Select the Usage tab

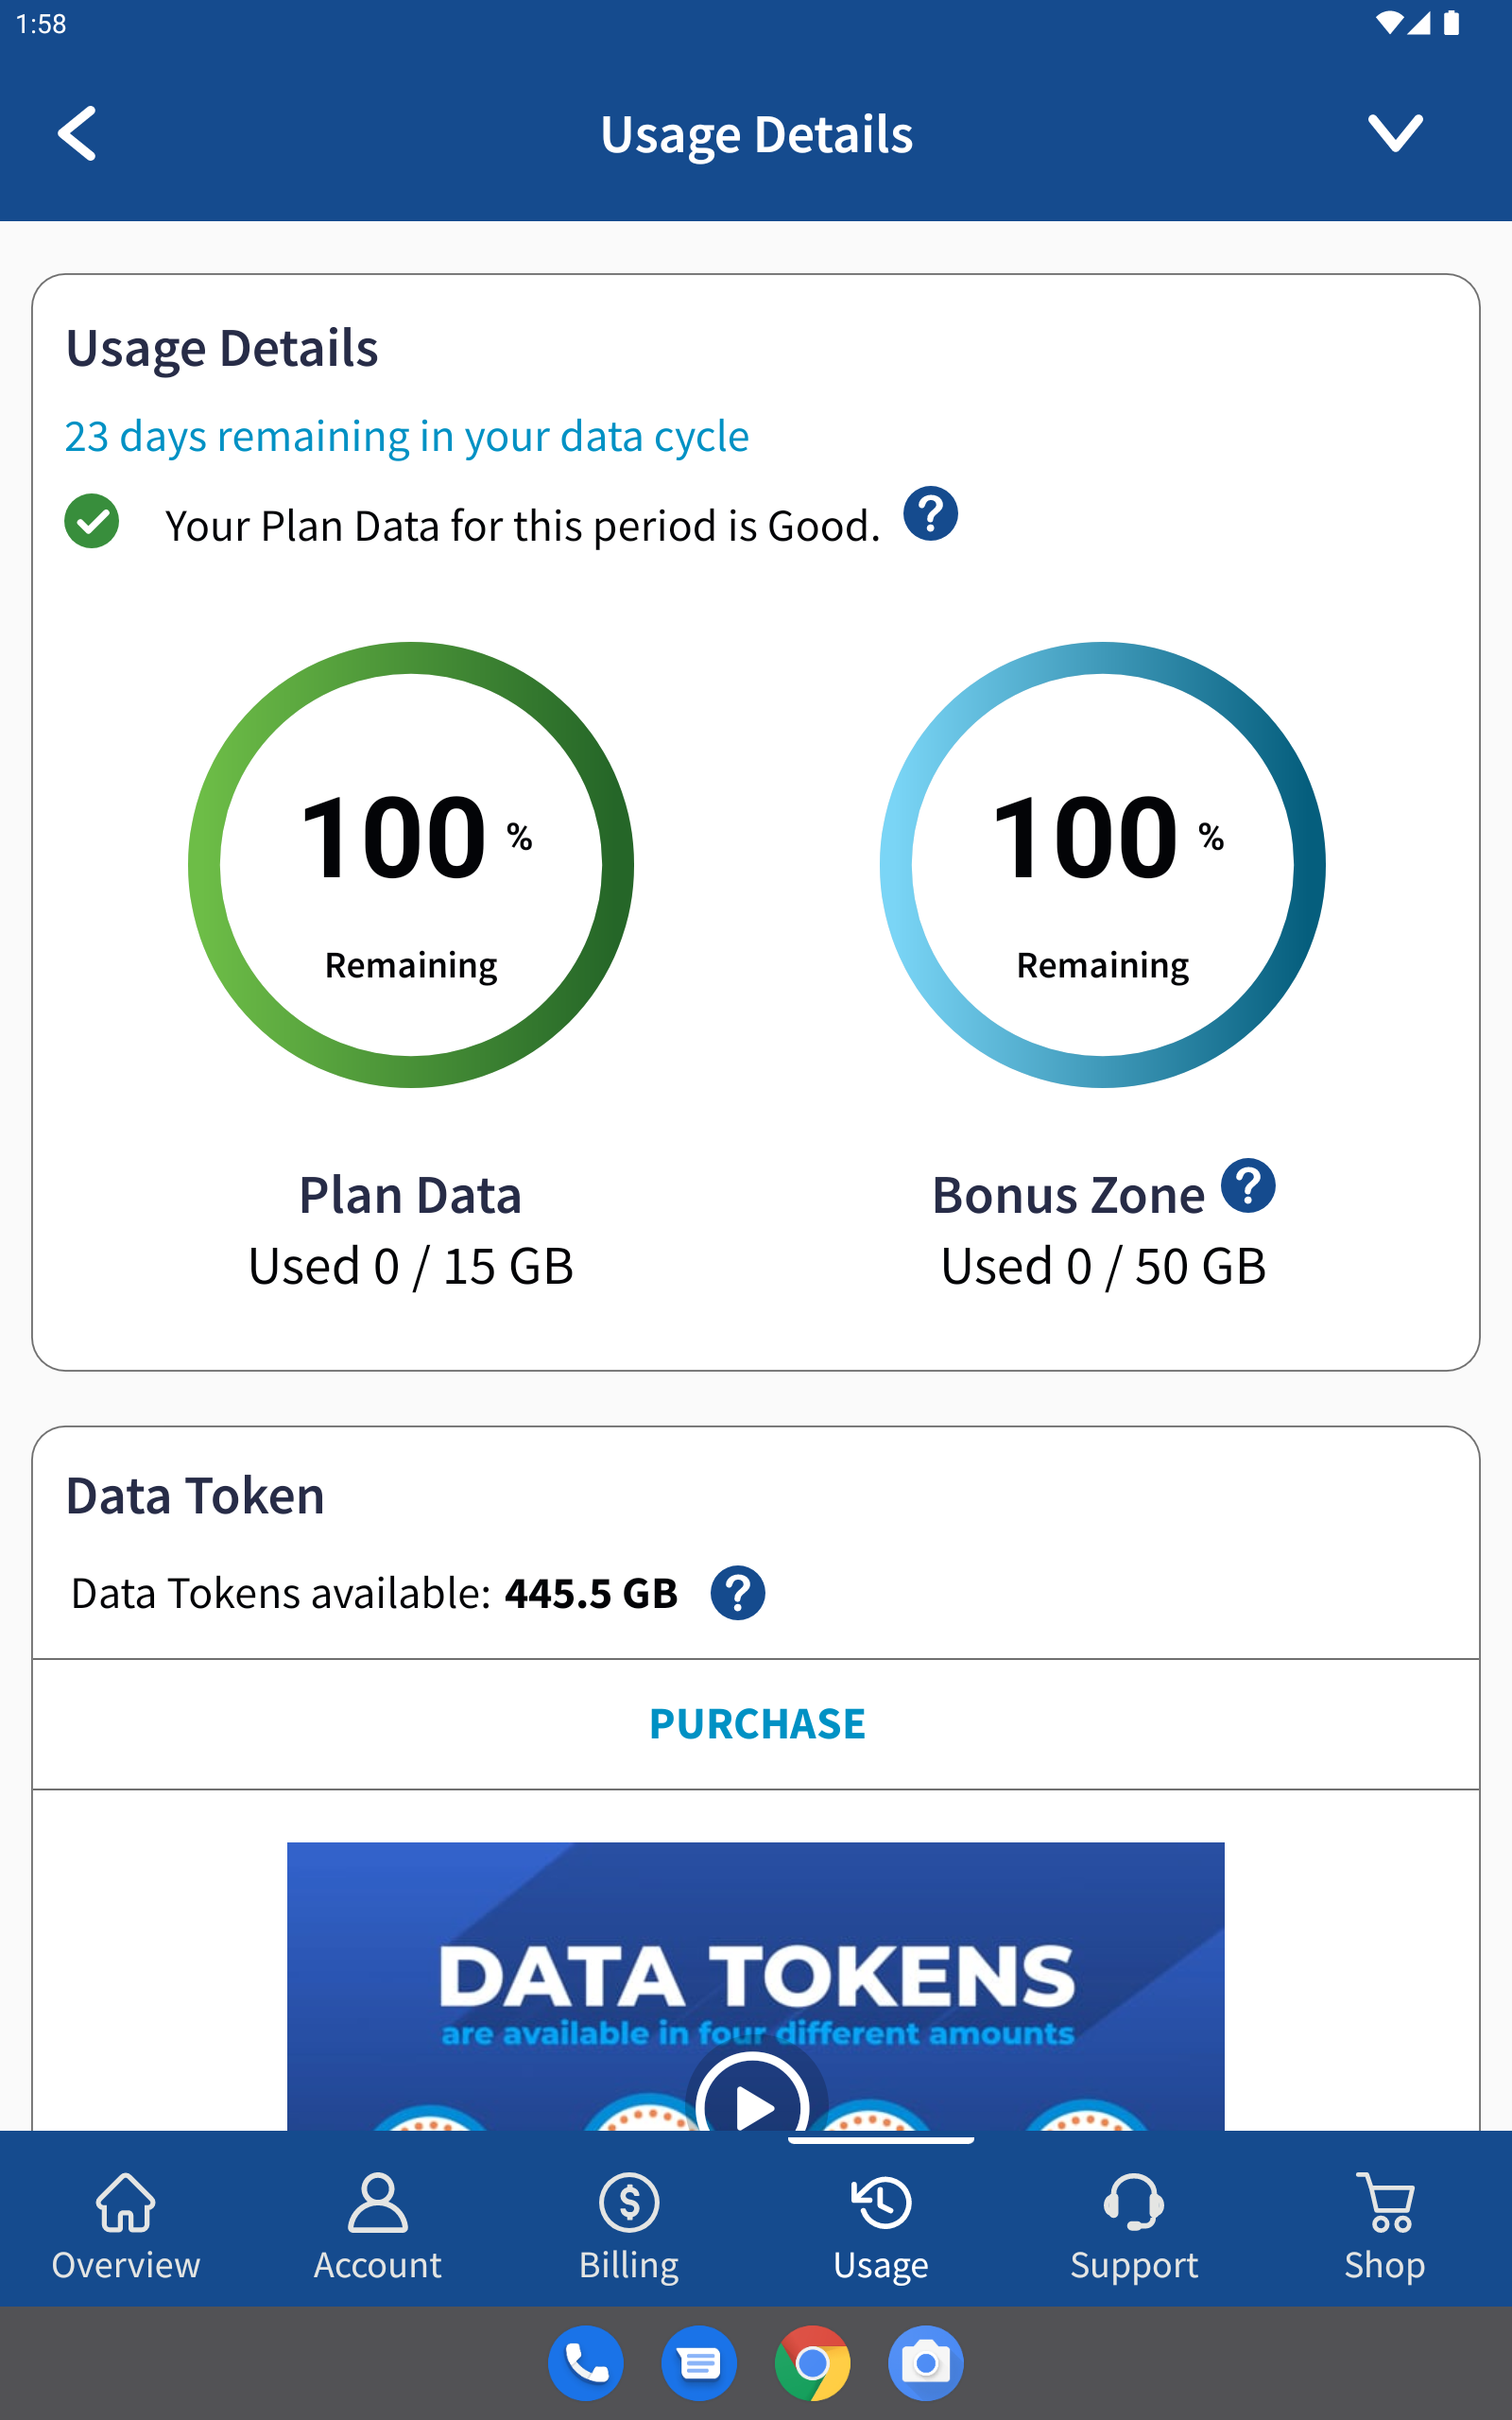coord(881,2227)
